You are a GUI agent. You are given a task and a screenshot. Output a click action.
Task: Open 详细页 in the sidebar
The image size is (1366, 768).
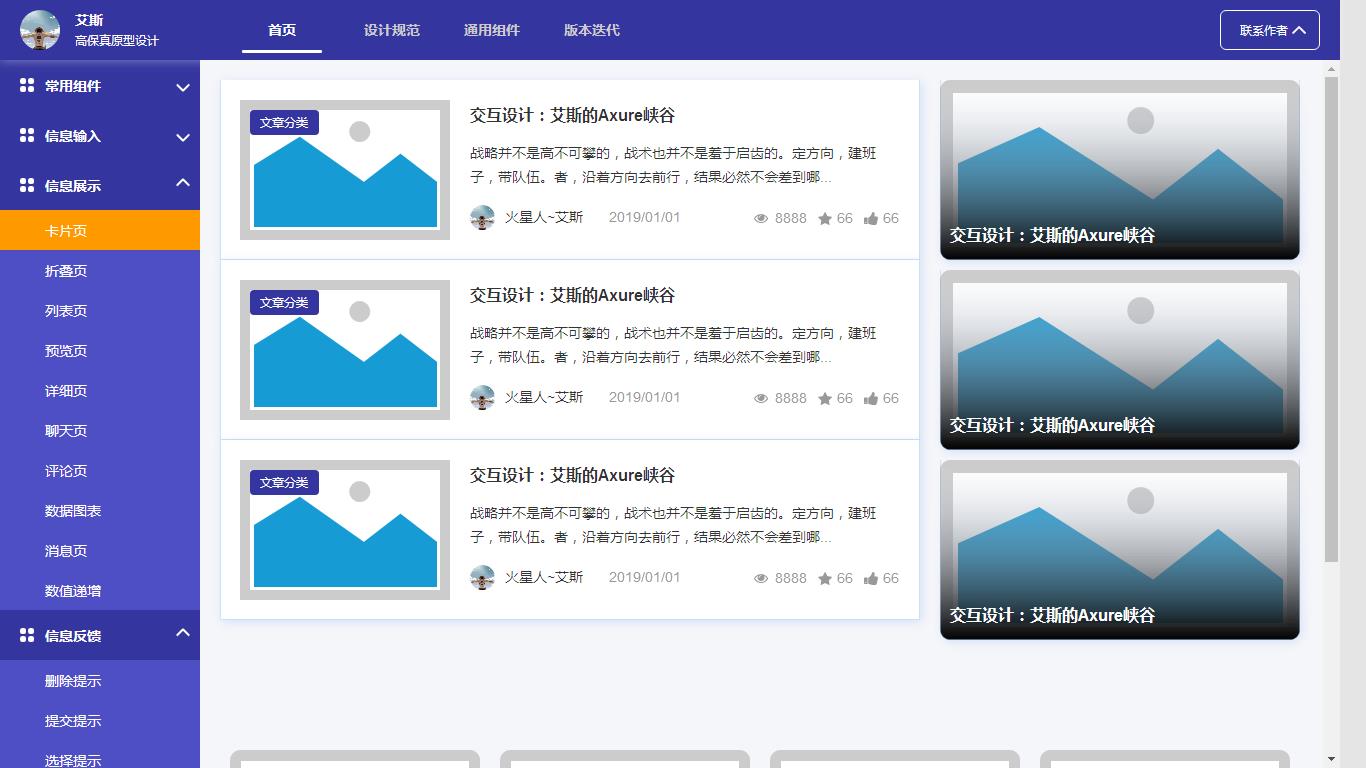point(100,391)
